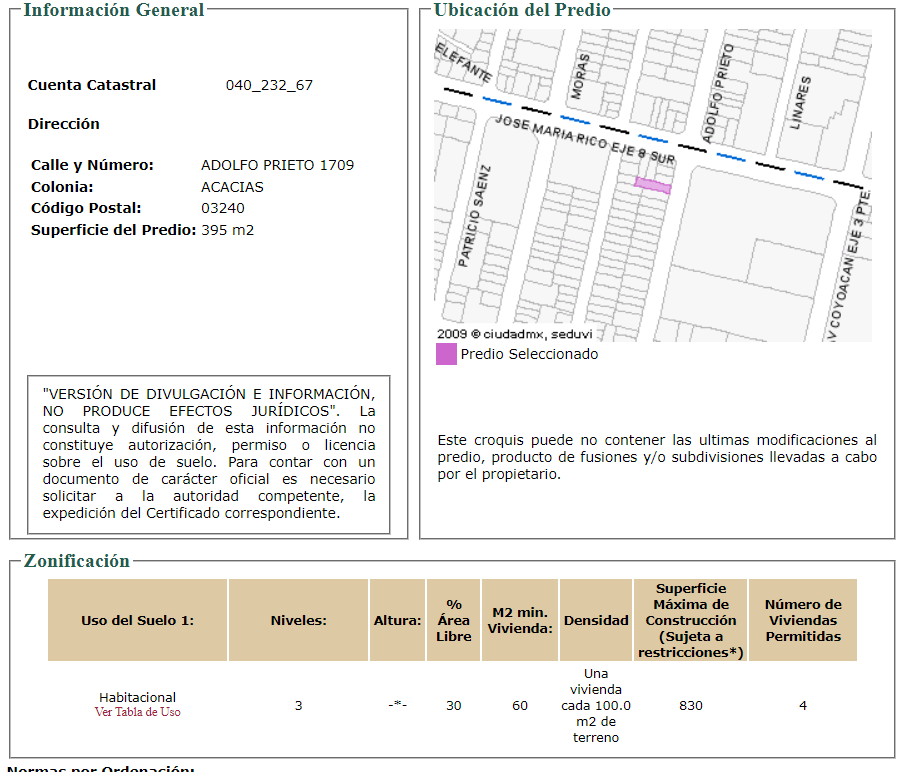Click the Predio Seleccionado pink legend swatch
Image resolution: width=907 pixels, height=772 pixels.
coord(446,354)
